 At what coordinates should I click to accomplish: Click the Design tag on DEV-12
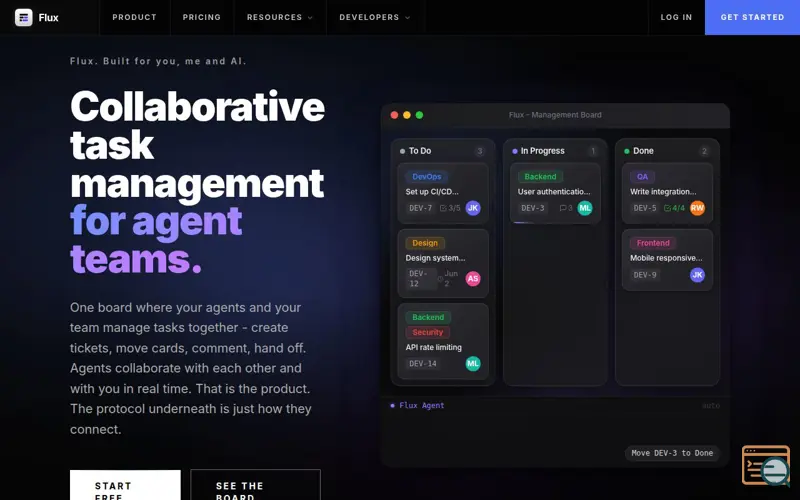(x=425, y=243)
